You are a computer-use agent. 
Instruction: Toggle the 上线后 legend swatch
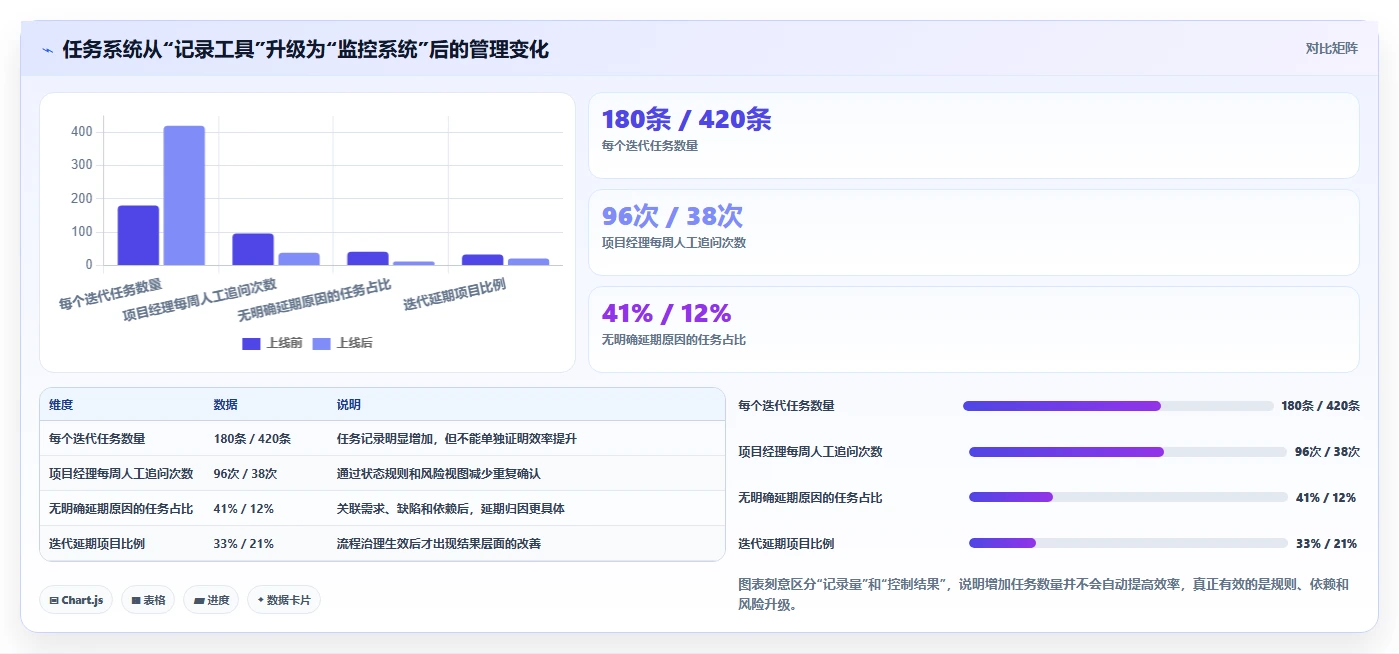click(321, 343)
